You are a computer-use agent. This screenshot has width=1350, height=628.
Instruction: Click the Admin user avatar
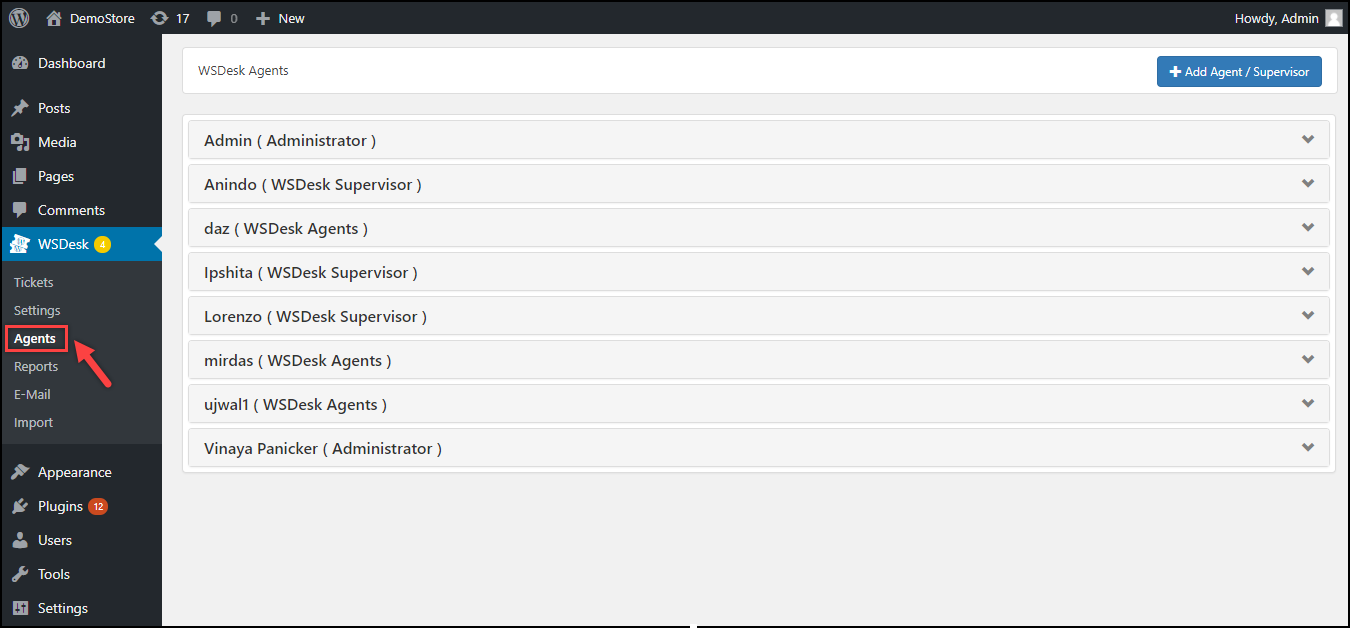pyautogui.click(x=1334, y=18)
